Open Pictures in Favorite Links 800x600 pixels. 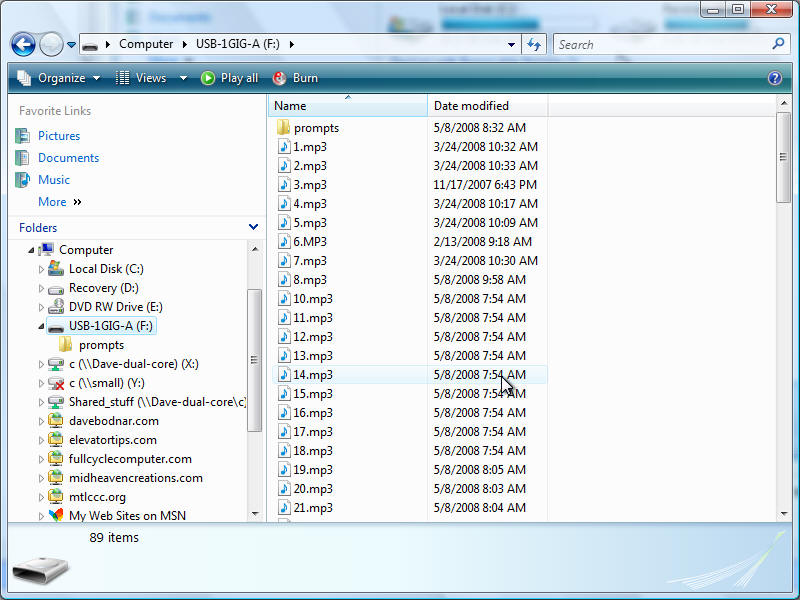58,136
